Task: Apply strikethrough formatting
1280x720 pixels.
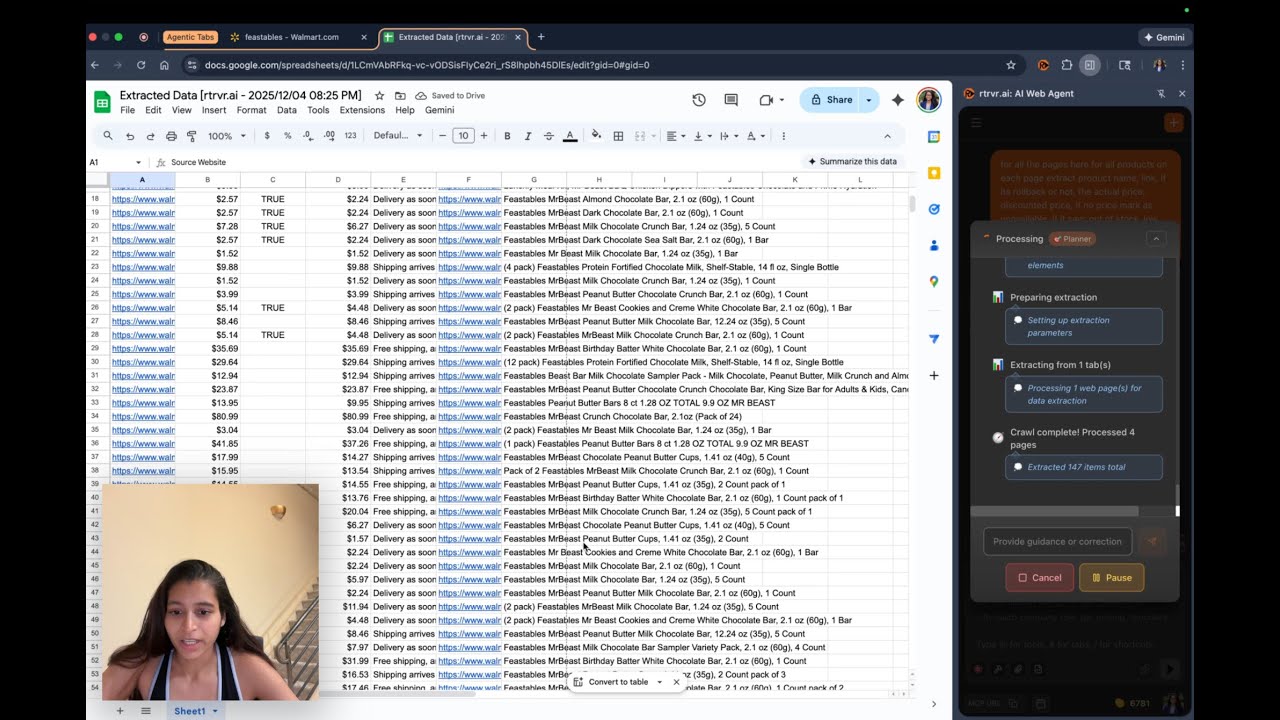Action: (549, 136)
